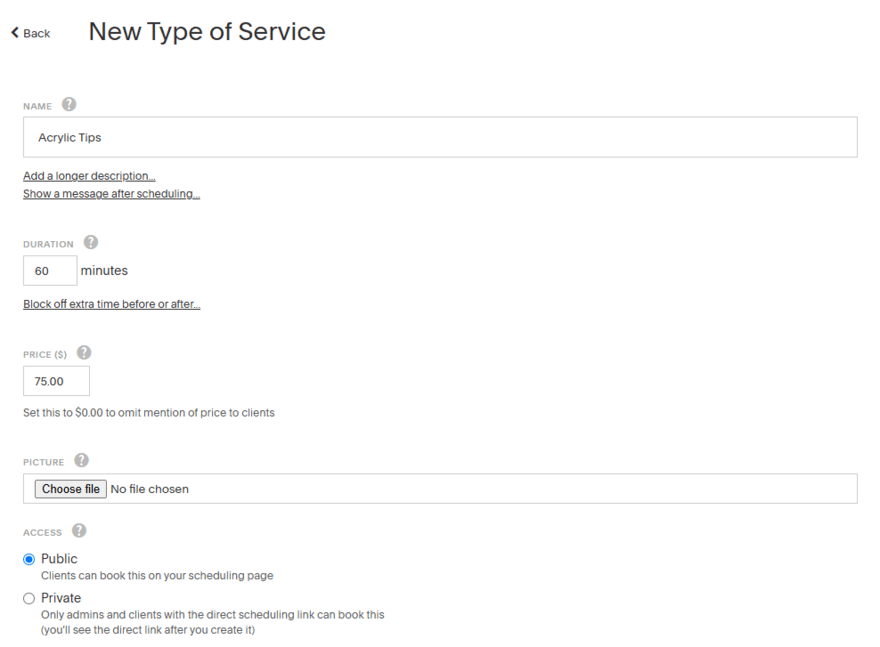Click the 'No file chosen' picture area
The image size is (880, 647).
point(150,488)
